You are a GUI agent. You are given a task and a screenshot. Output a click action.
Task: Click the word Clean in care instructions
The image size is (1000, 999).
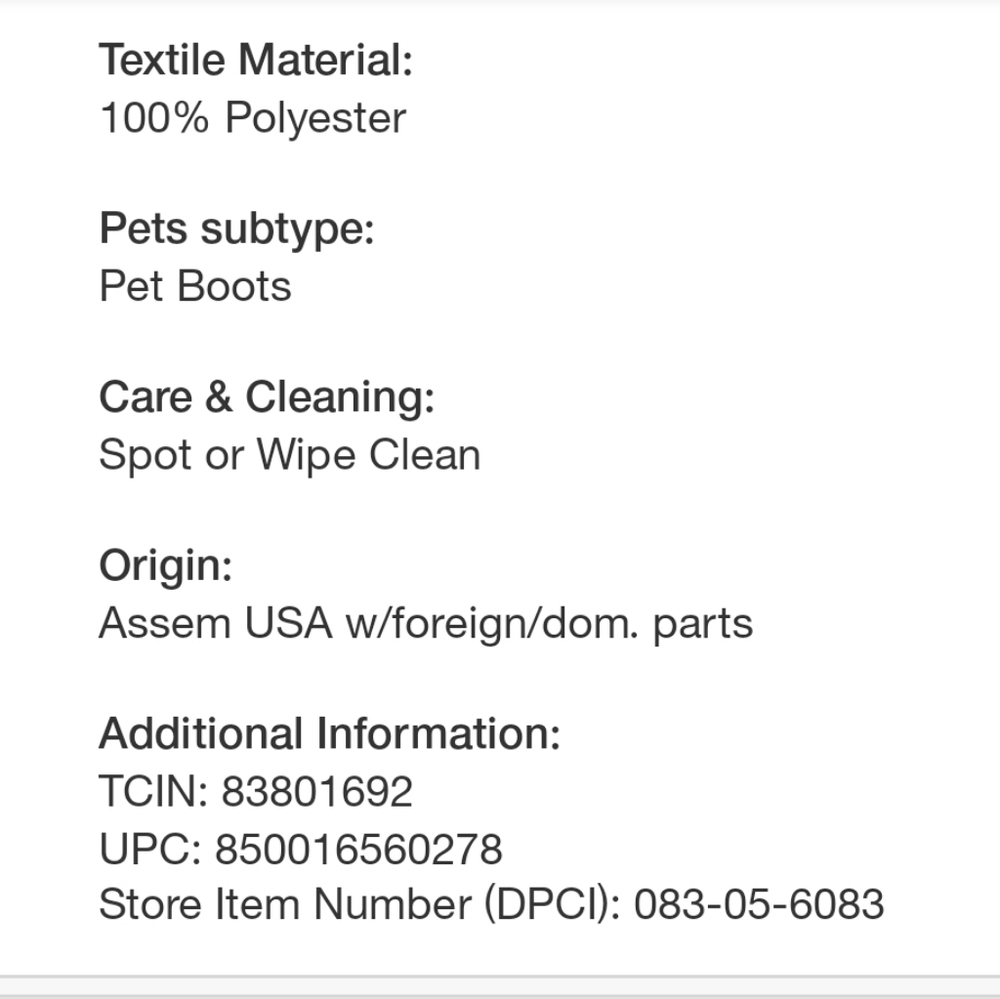(425, 455)
